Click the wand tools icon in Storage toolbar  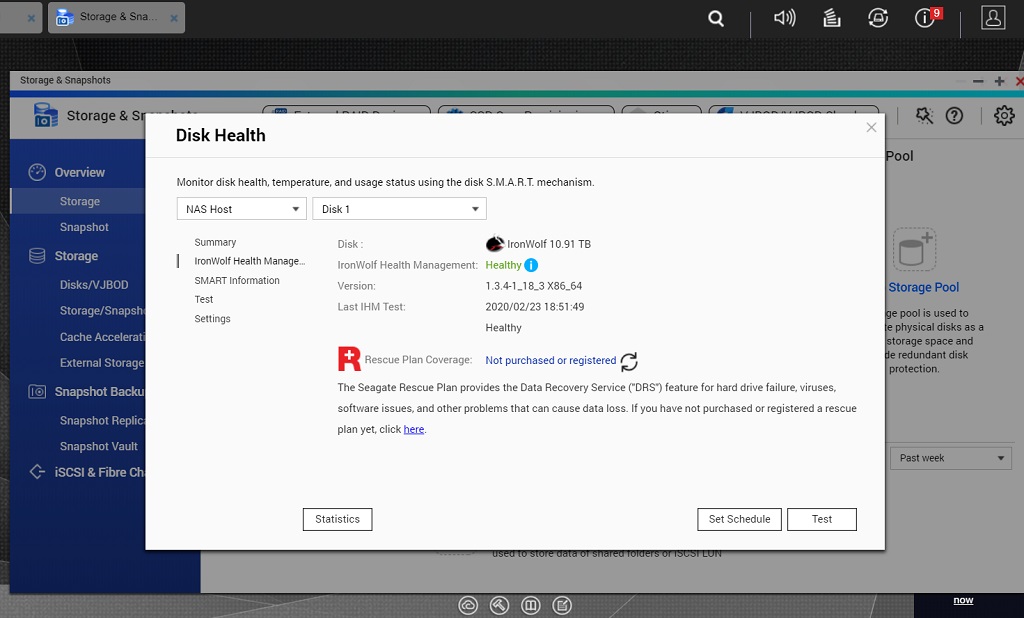(924, 116)
